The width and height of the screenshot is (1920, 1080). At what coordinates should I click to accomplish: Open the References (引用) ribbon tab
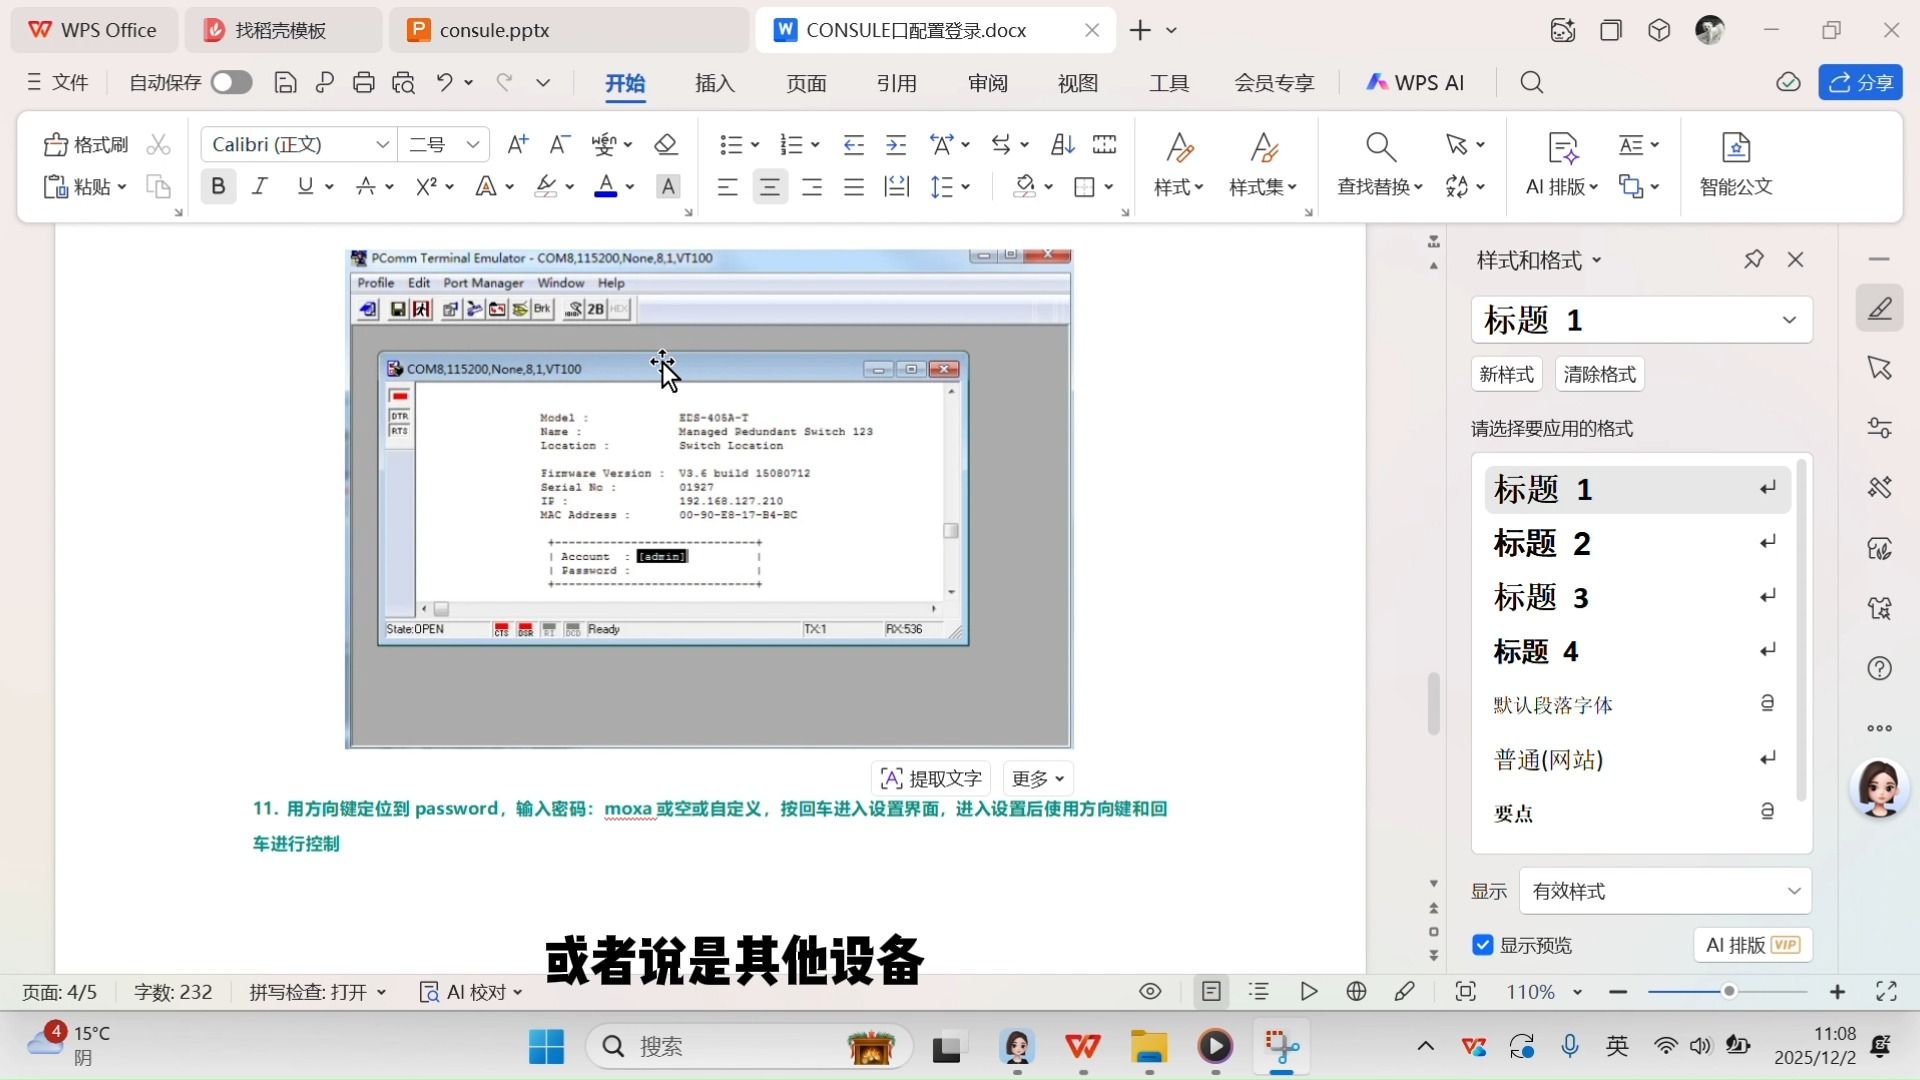tap(897, 83)
